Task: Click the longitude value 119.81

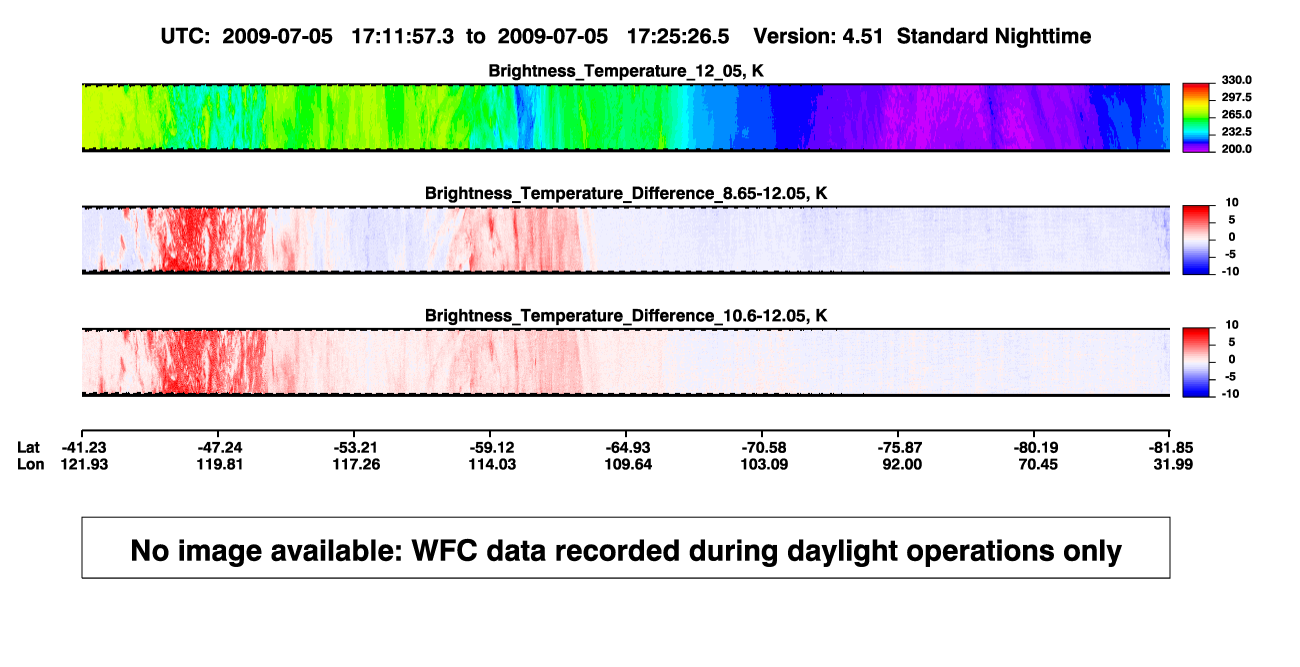Action: 220,464
